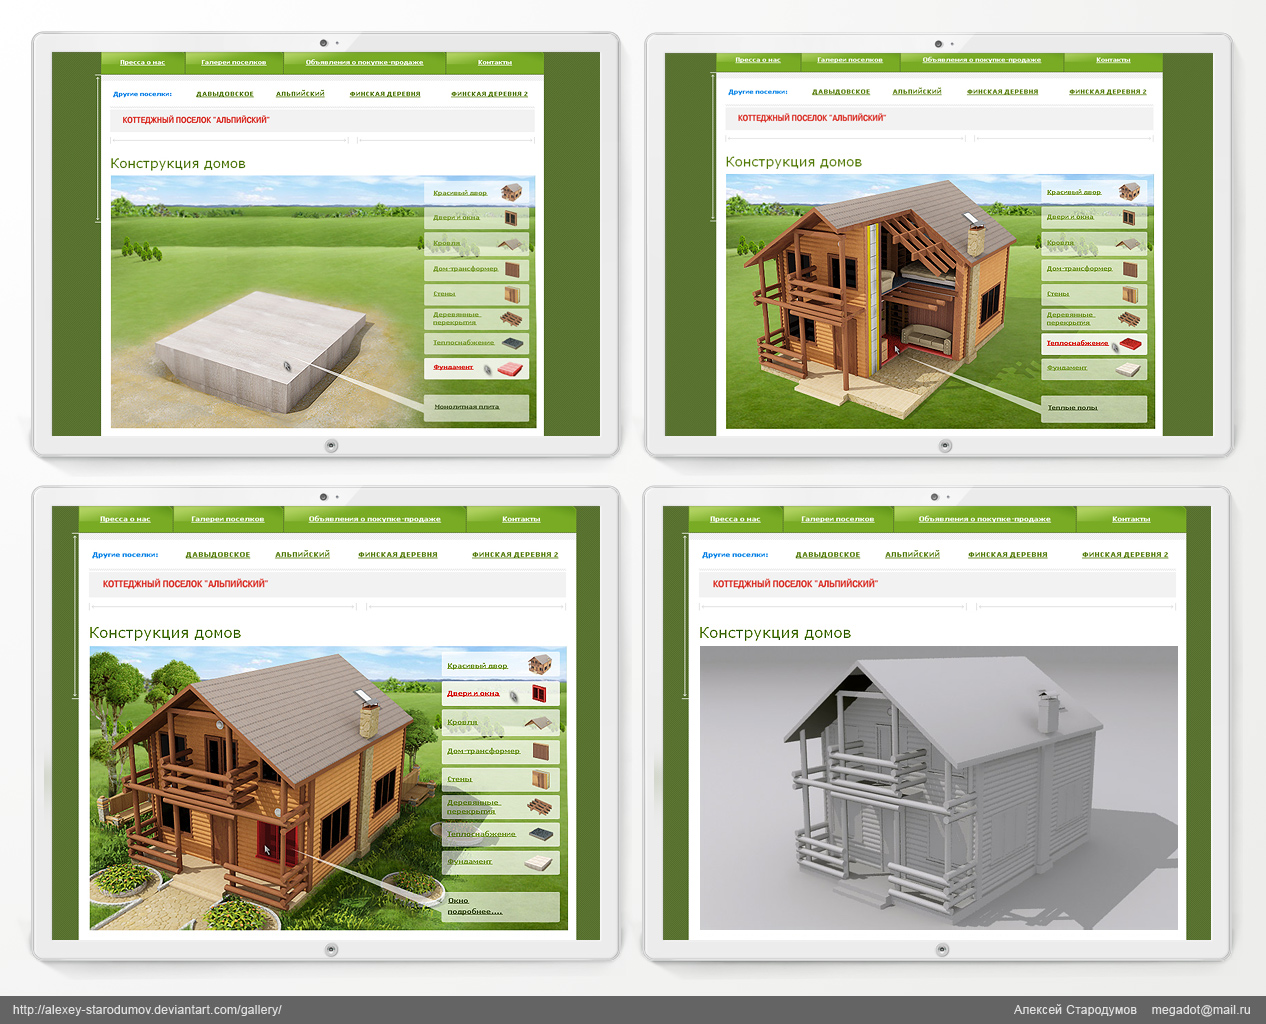Image resolution: width=1266 pixels, height=1024 pixels.
Task: Click the window icon beside Двери и окна on foundation slab screen
Action: pyautogui.click(x=511, y=217)
